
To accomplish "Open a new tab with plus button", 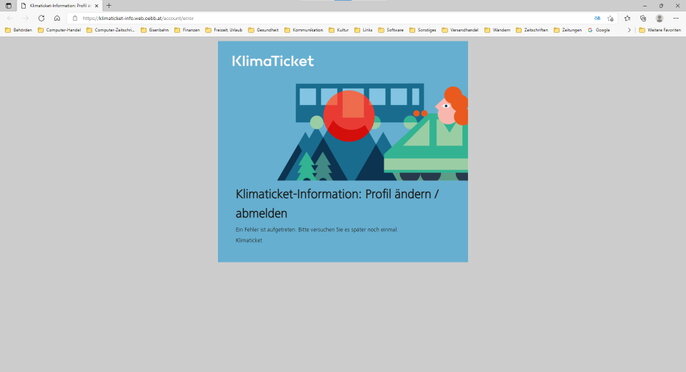I will pos(108,6).
